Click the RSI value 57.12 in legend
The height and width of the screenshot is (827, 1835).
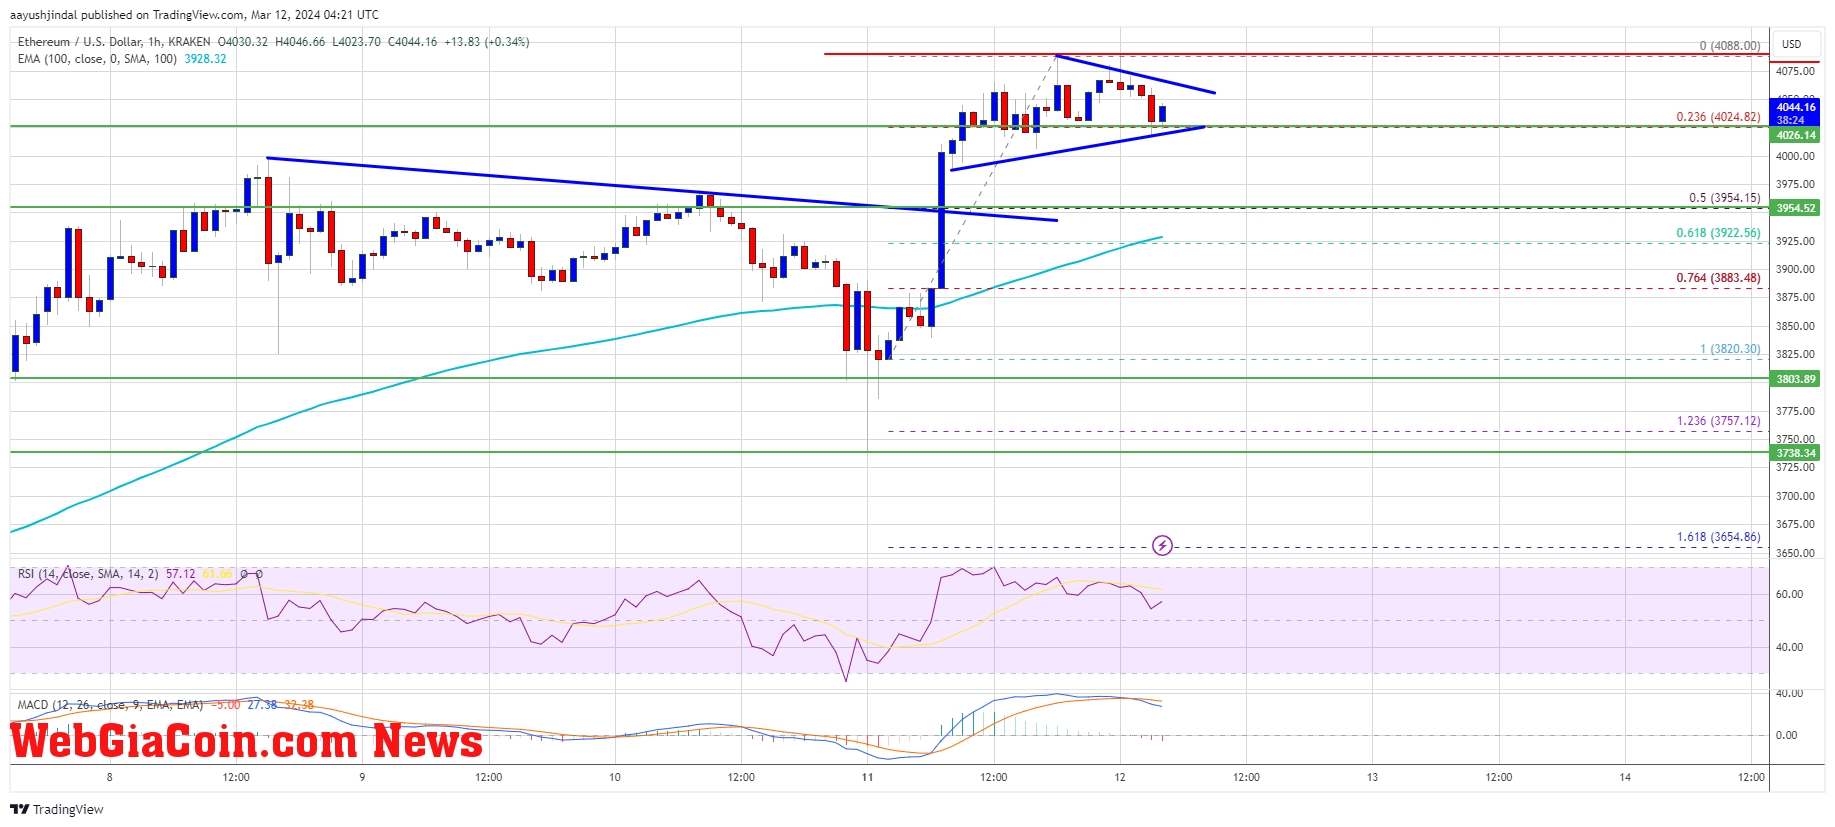(181, 574)
